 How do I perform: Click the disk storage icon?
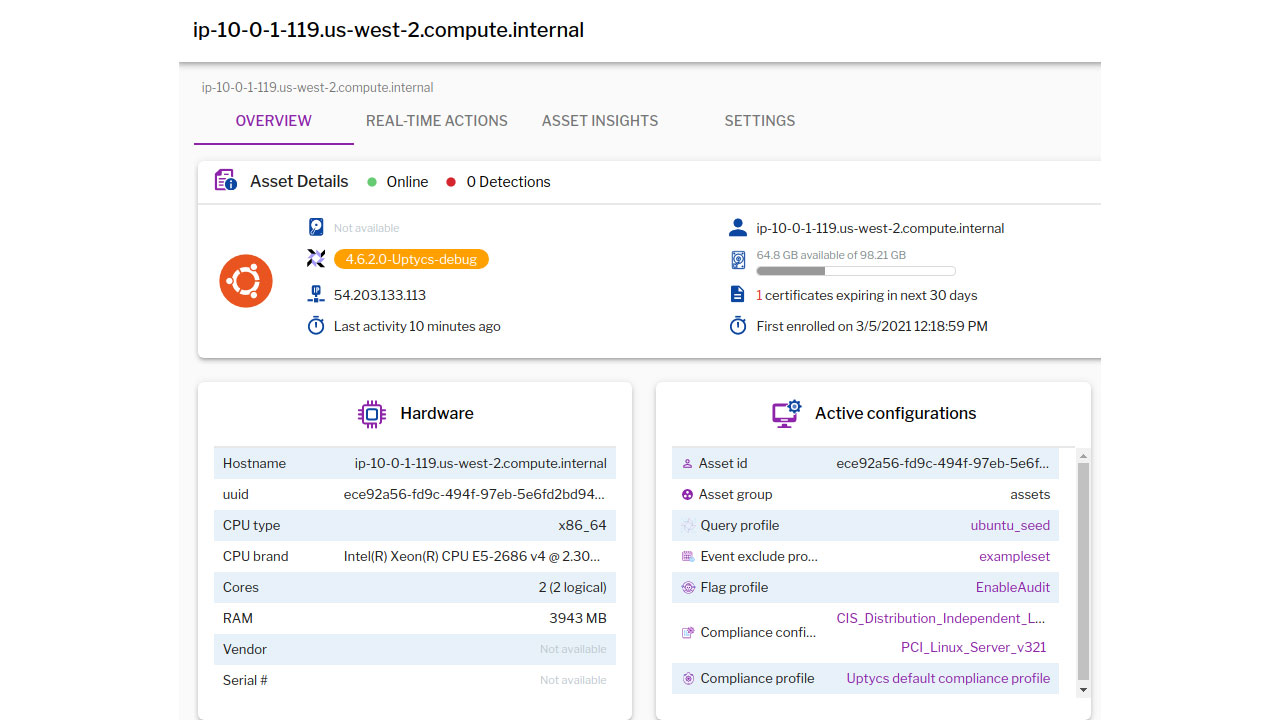point(738,261)
